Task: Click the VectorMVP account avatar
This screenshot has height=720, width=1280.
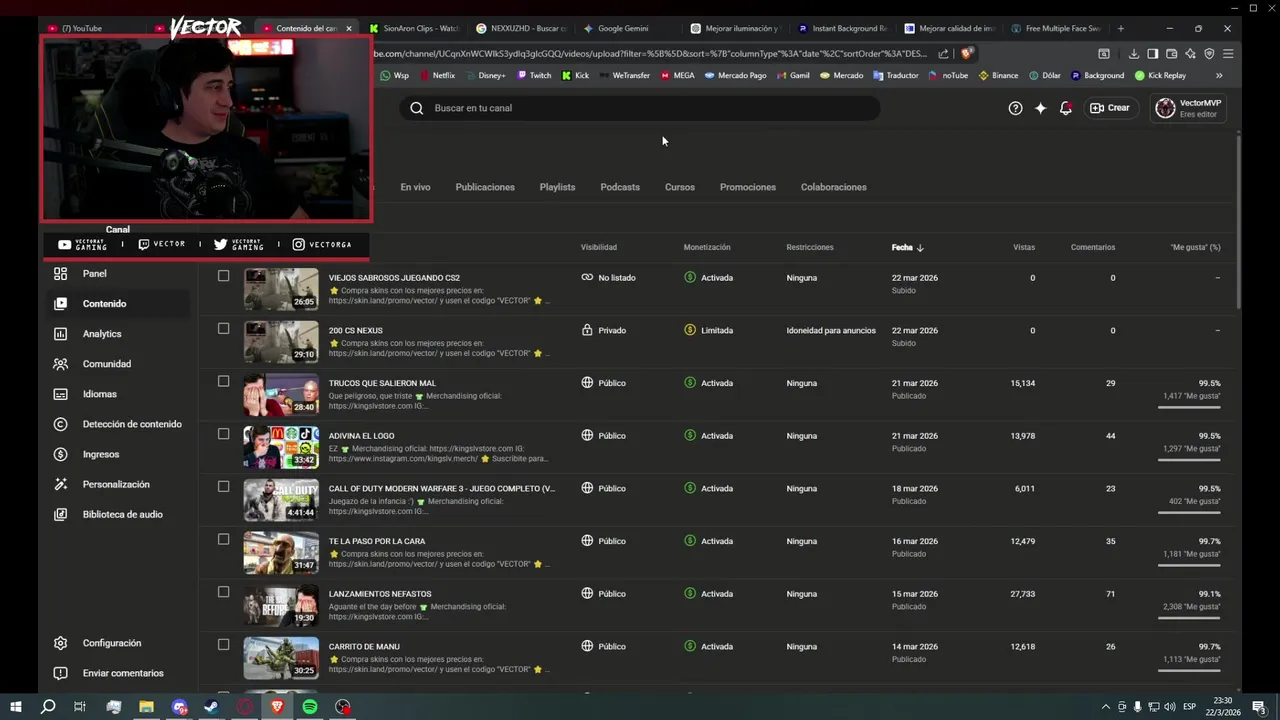Action: pos(1165,108)
